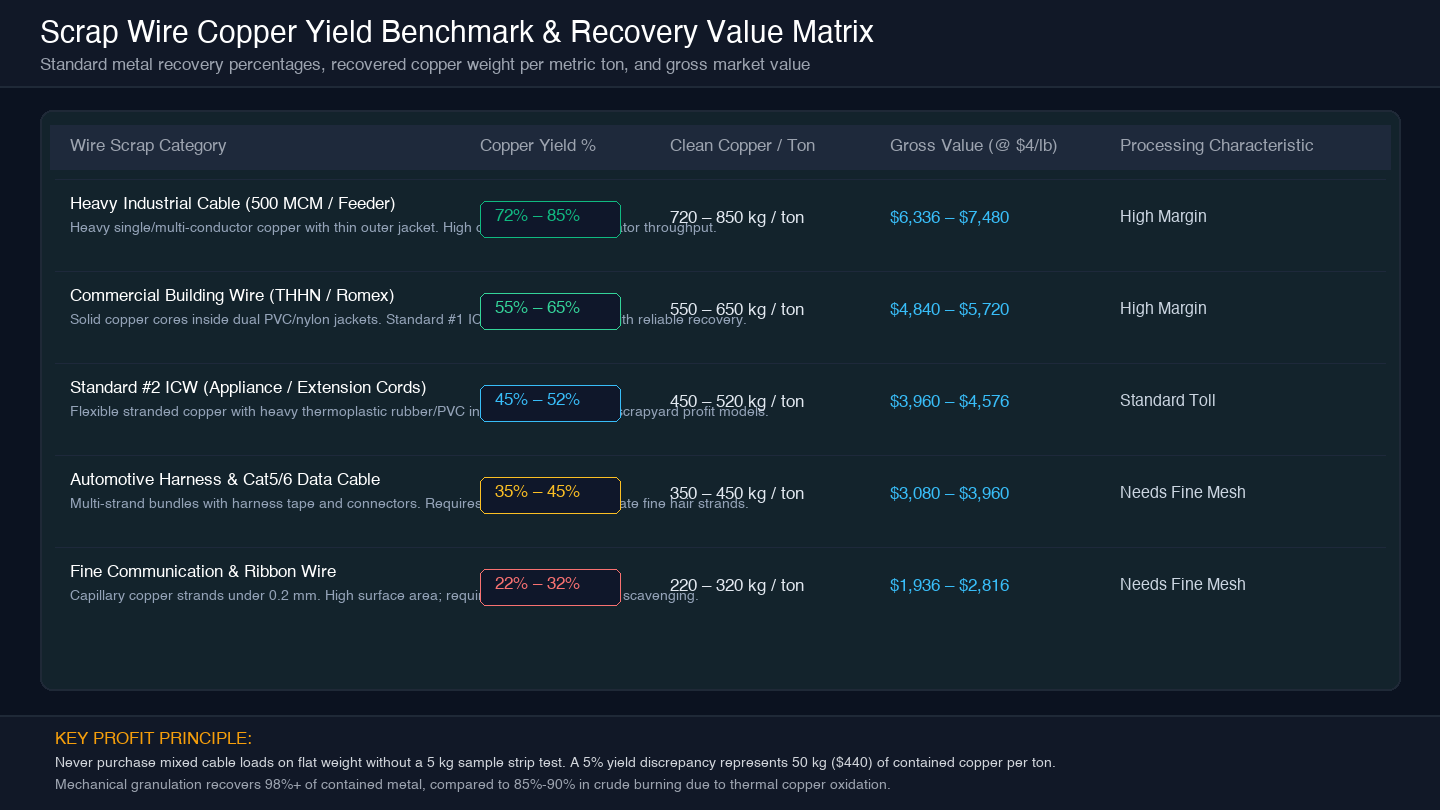
Task: Select the "Standard metal recovery percentages" subtitle
Action: pos(425,65)
